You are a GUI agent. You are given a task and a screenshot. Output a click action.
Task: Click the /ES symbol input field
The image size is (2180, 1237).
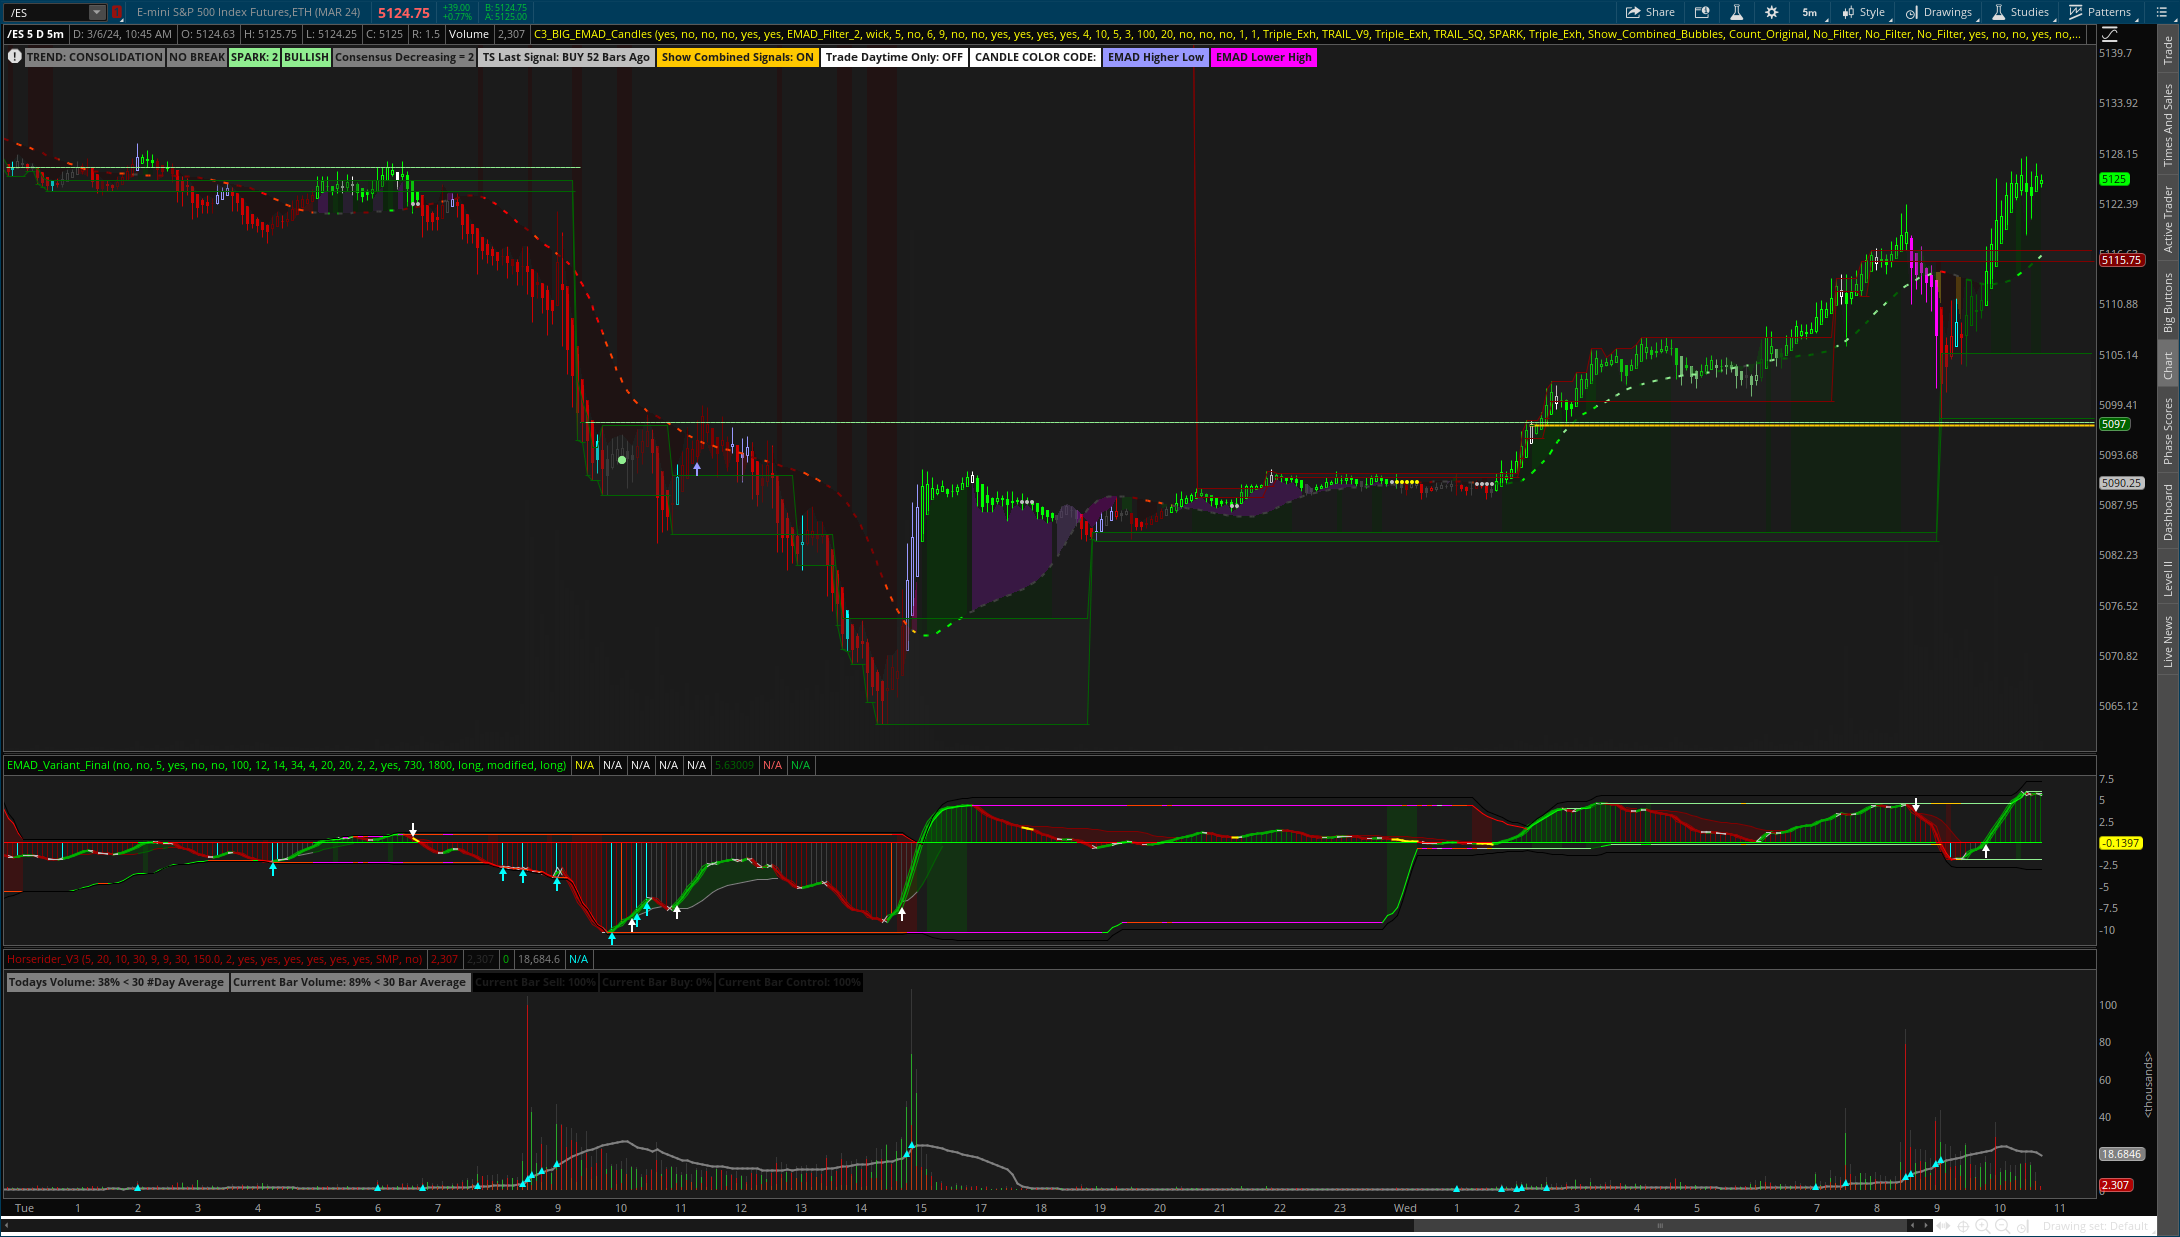(x=46, y=12)
